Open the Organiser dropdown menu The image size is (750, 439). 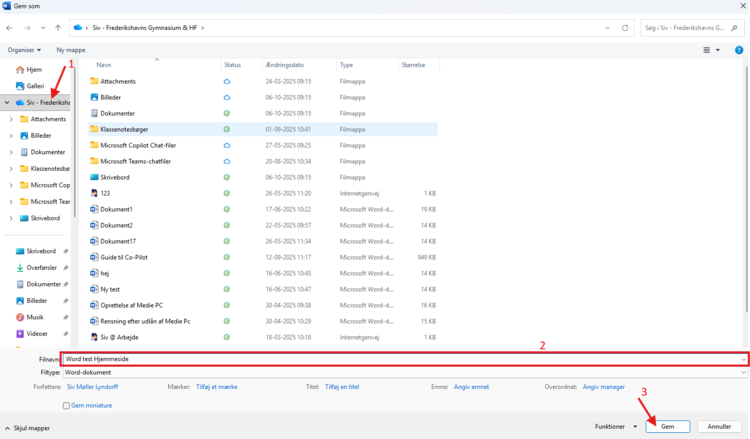[x=24, y=49]
